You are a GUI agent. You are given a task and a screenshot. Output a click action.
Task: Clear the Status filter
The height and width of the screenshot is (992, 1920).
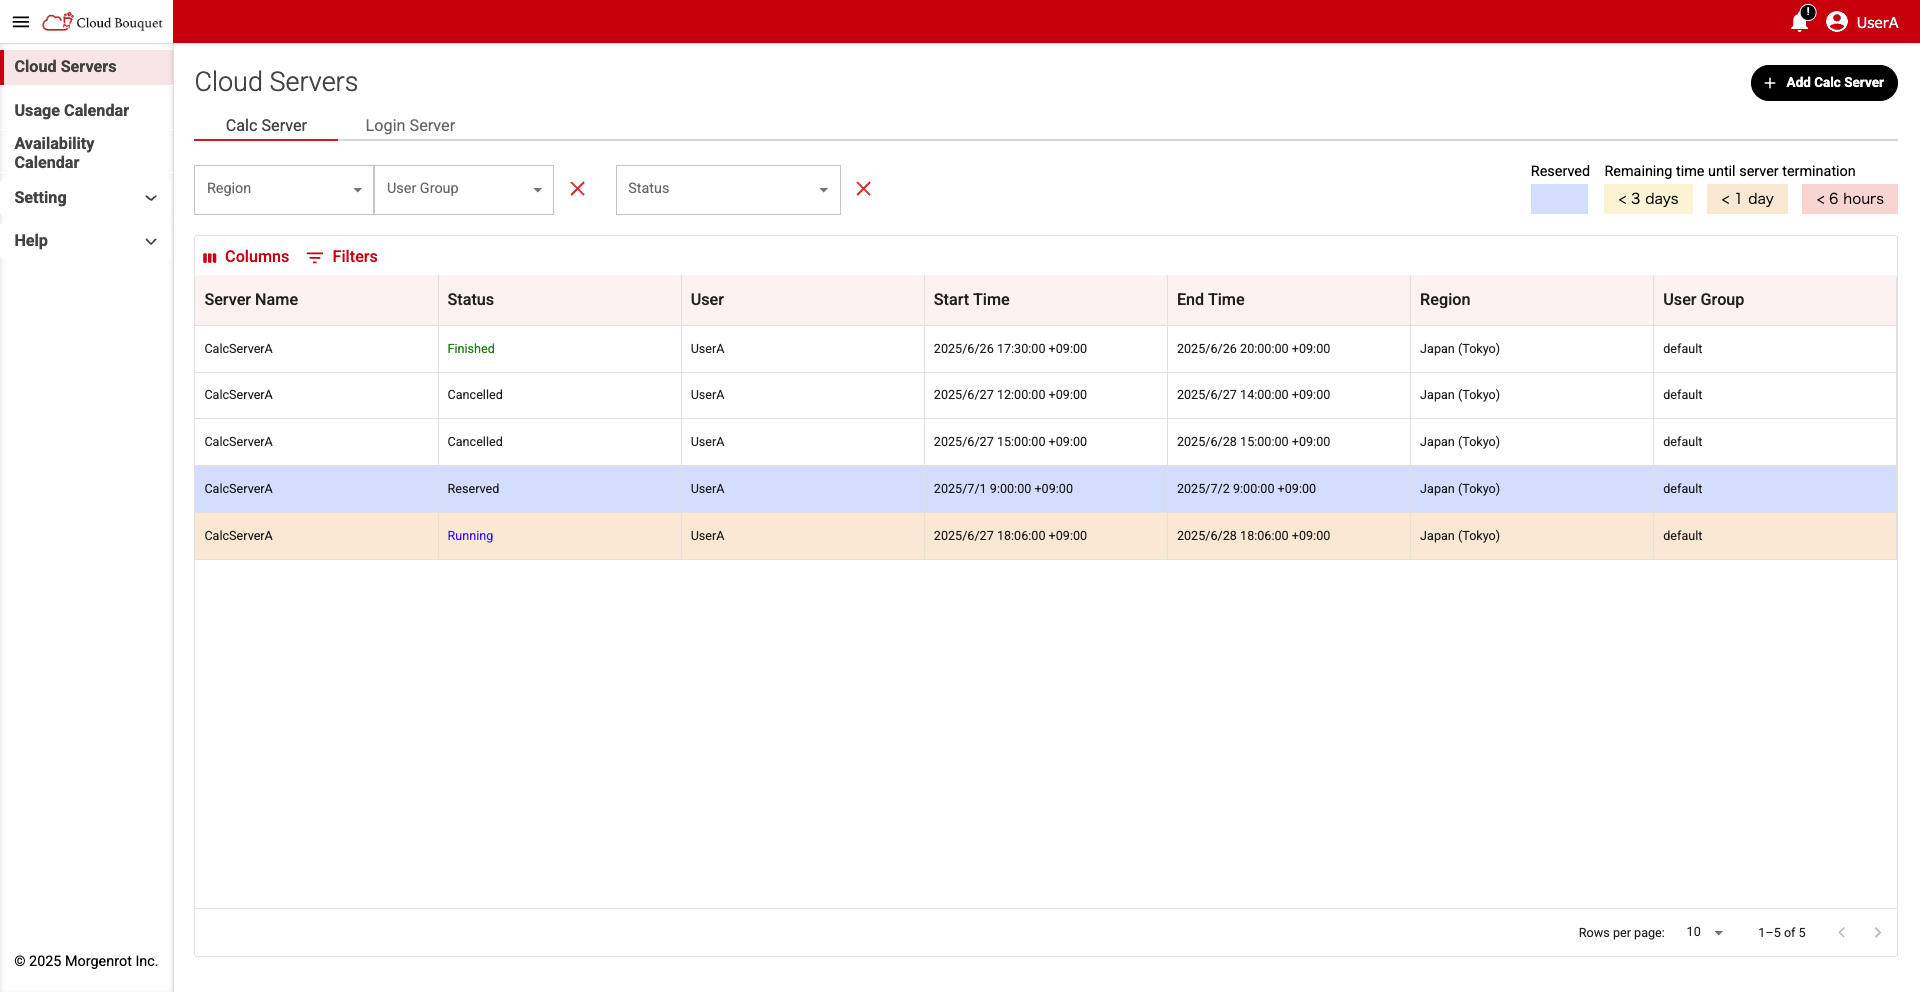click(x=863, y=189)
